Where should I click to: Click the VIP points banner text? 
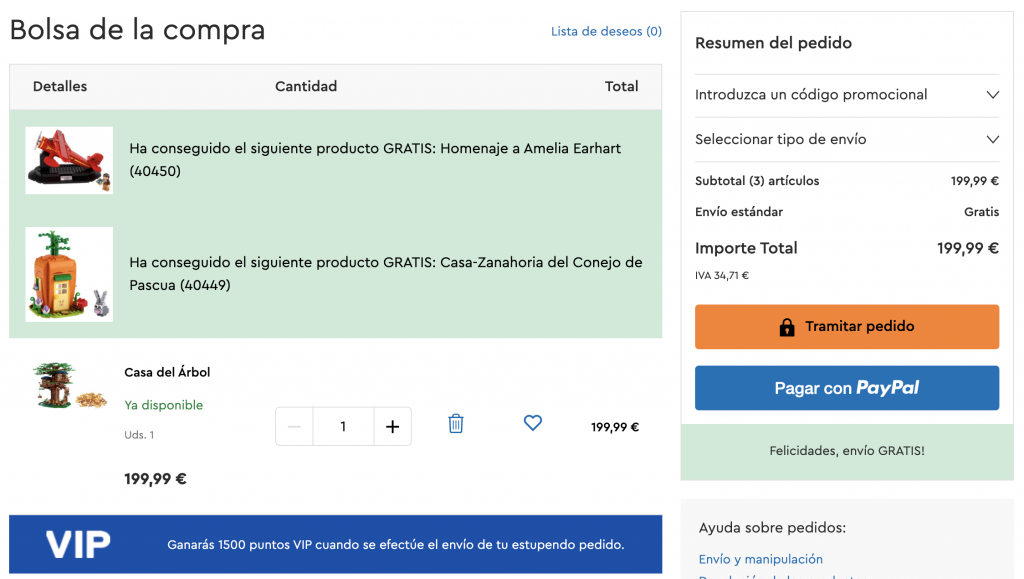396,545
